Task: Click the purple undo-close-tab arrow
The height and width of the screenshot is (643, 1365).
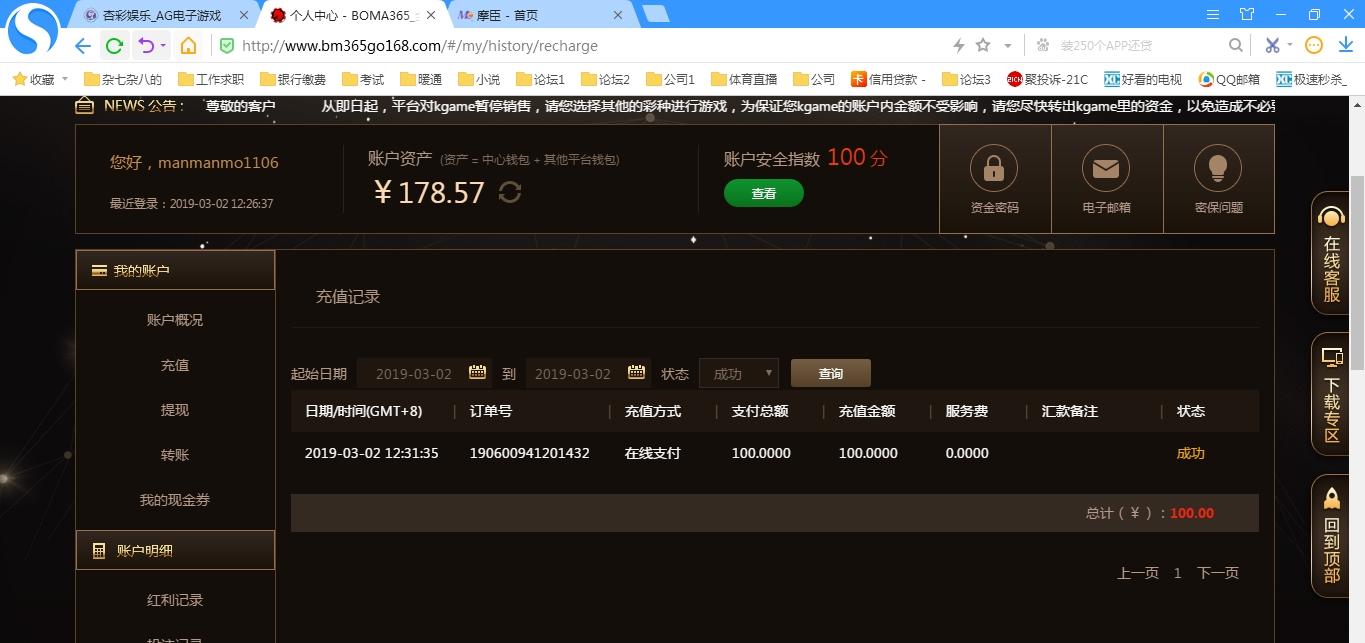Action: (x=146, y=46)
